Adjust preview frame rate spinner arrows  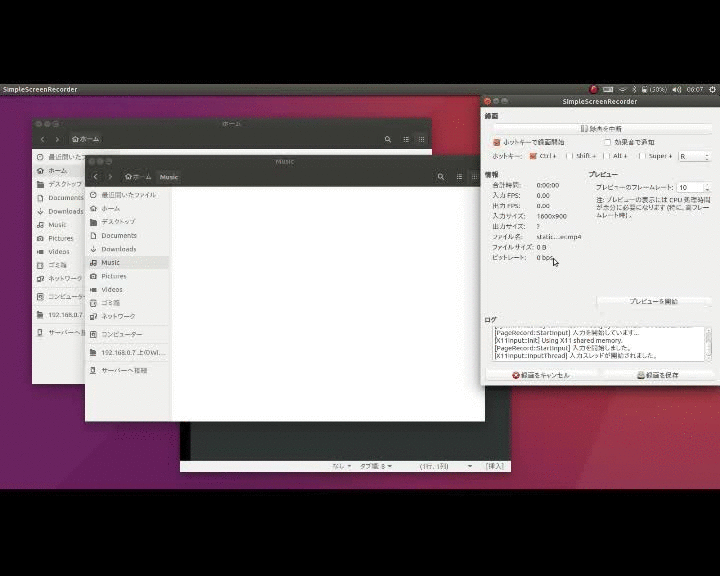[x=707, y=187]
